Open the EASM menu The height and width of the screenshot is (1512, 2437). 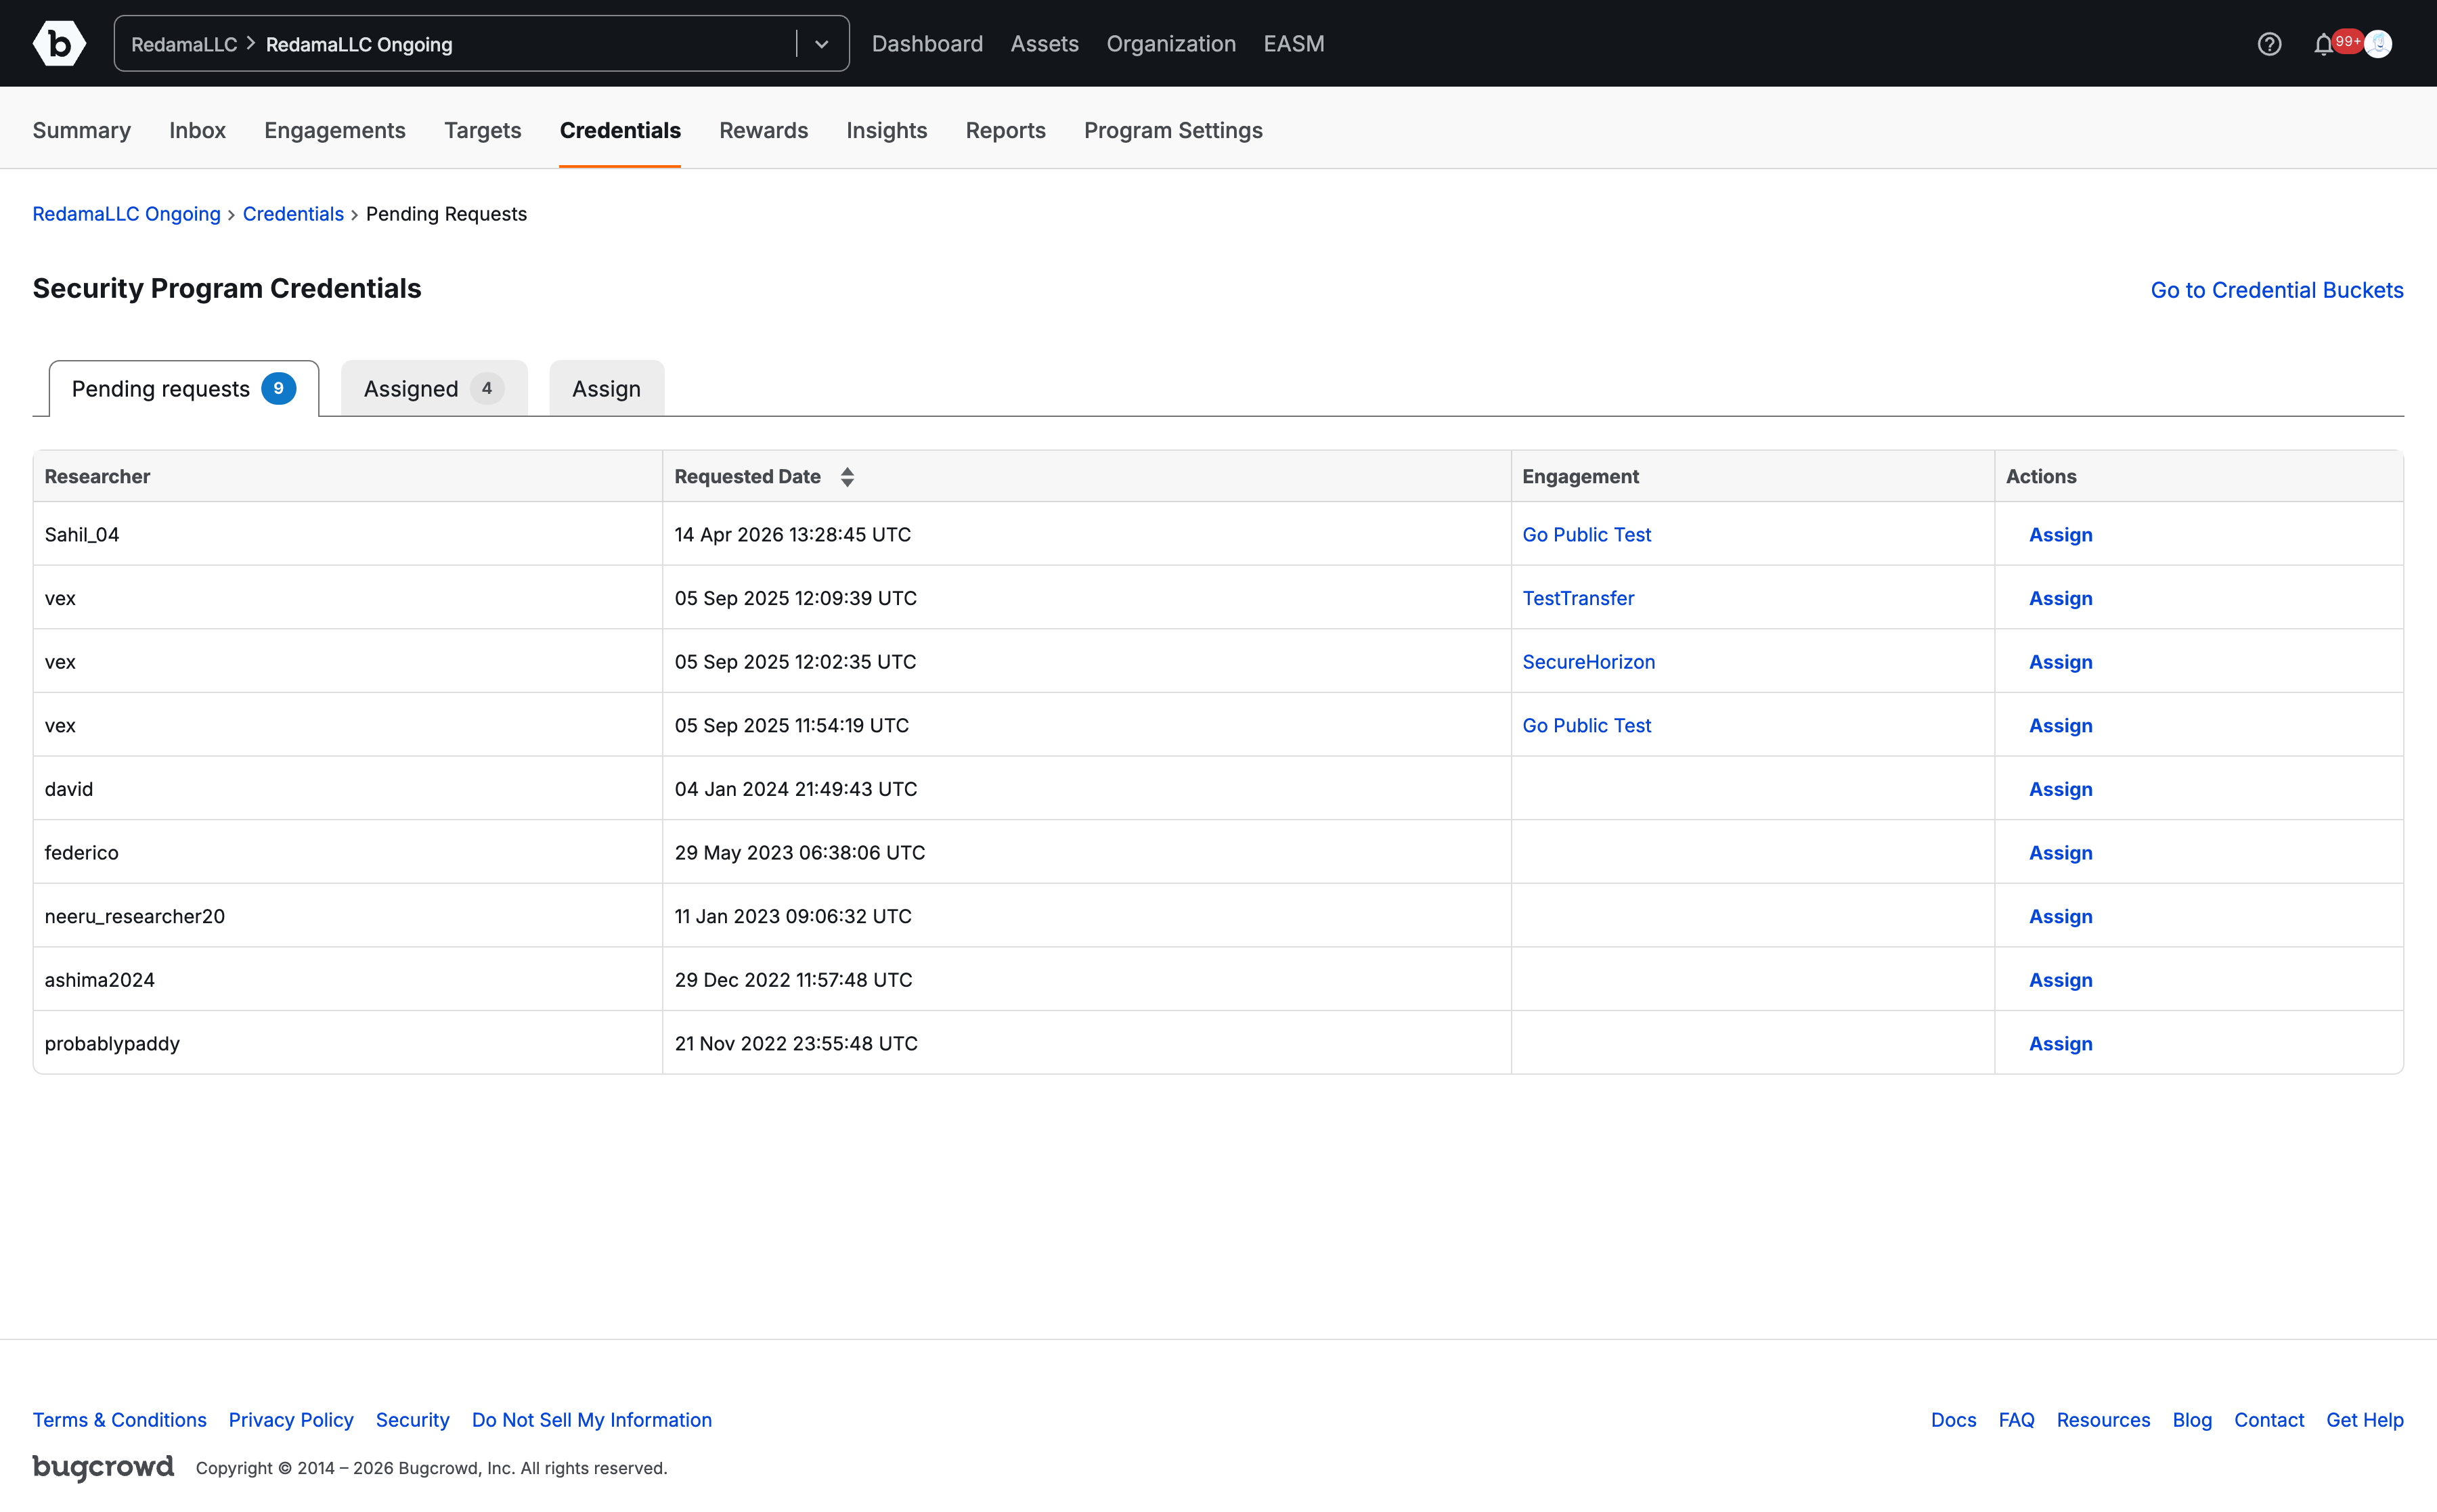pyautogui.click(x=1293, y=44)
